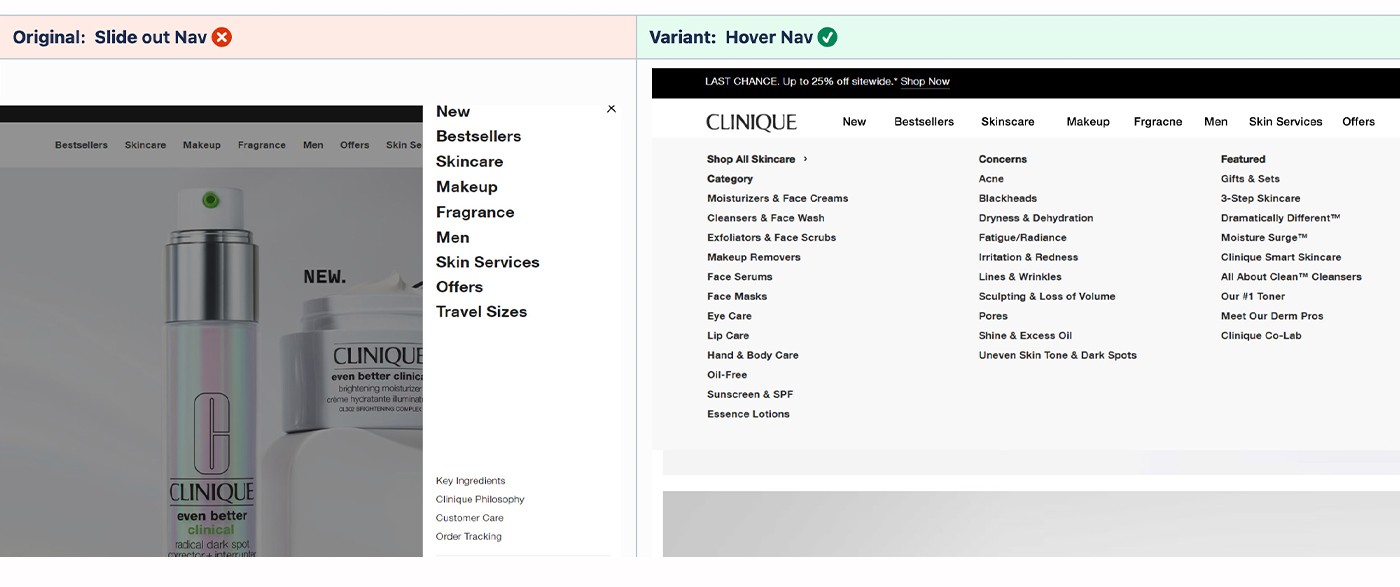Select Makeup in the hover nav top bar

[x=1088, y=122]
